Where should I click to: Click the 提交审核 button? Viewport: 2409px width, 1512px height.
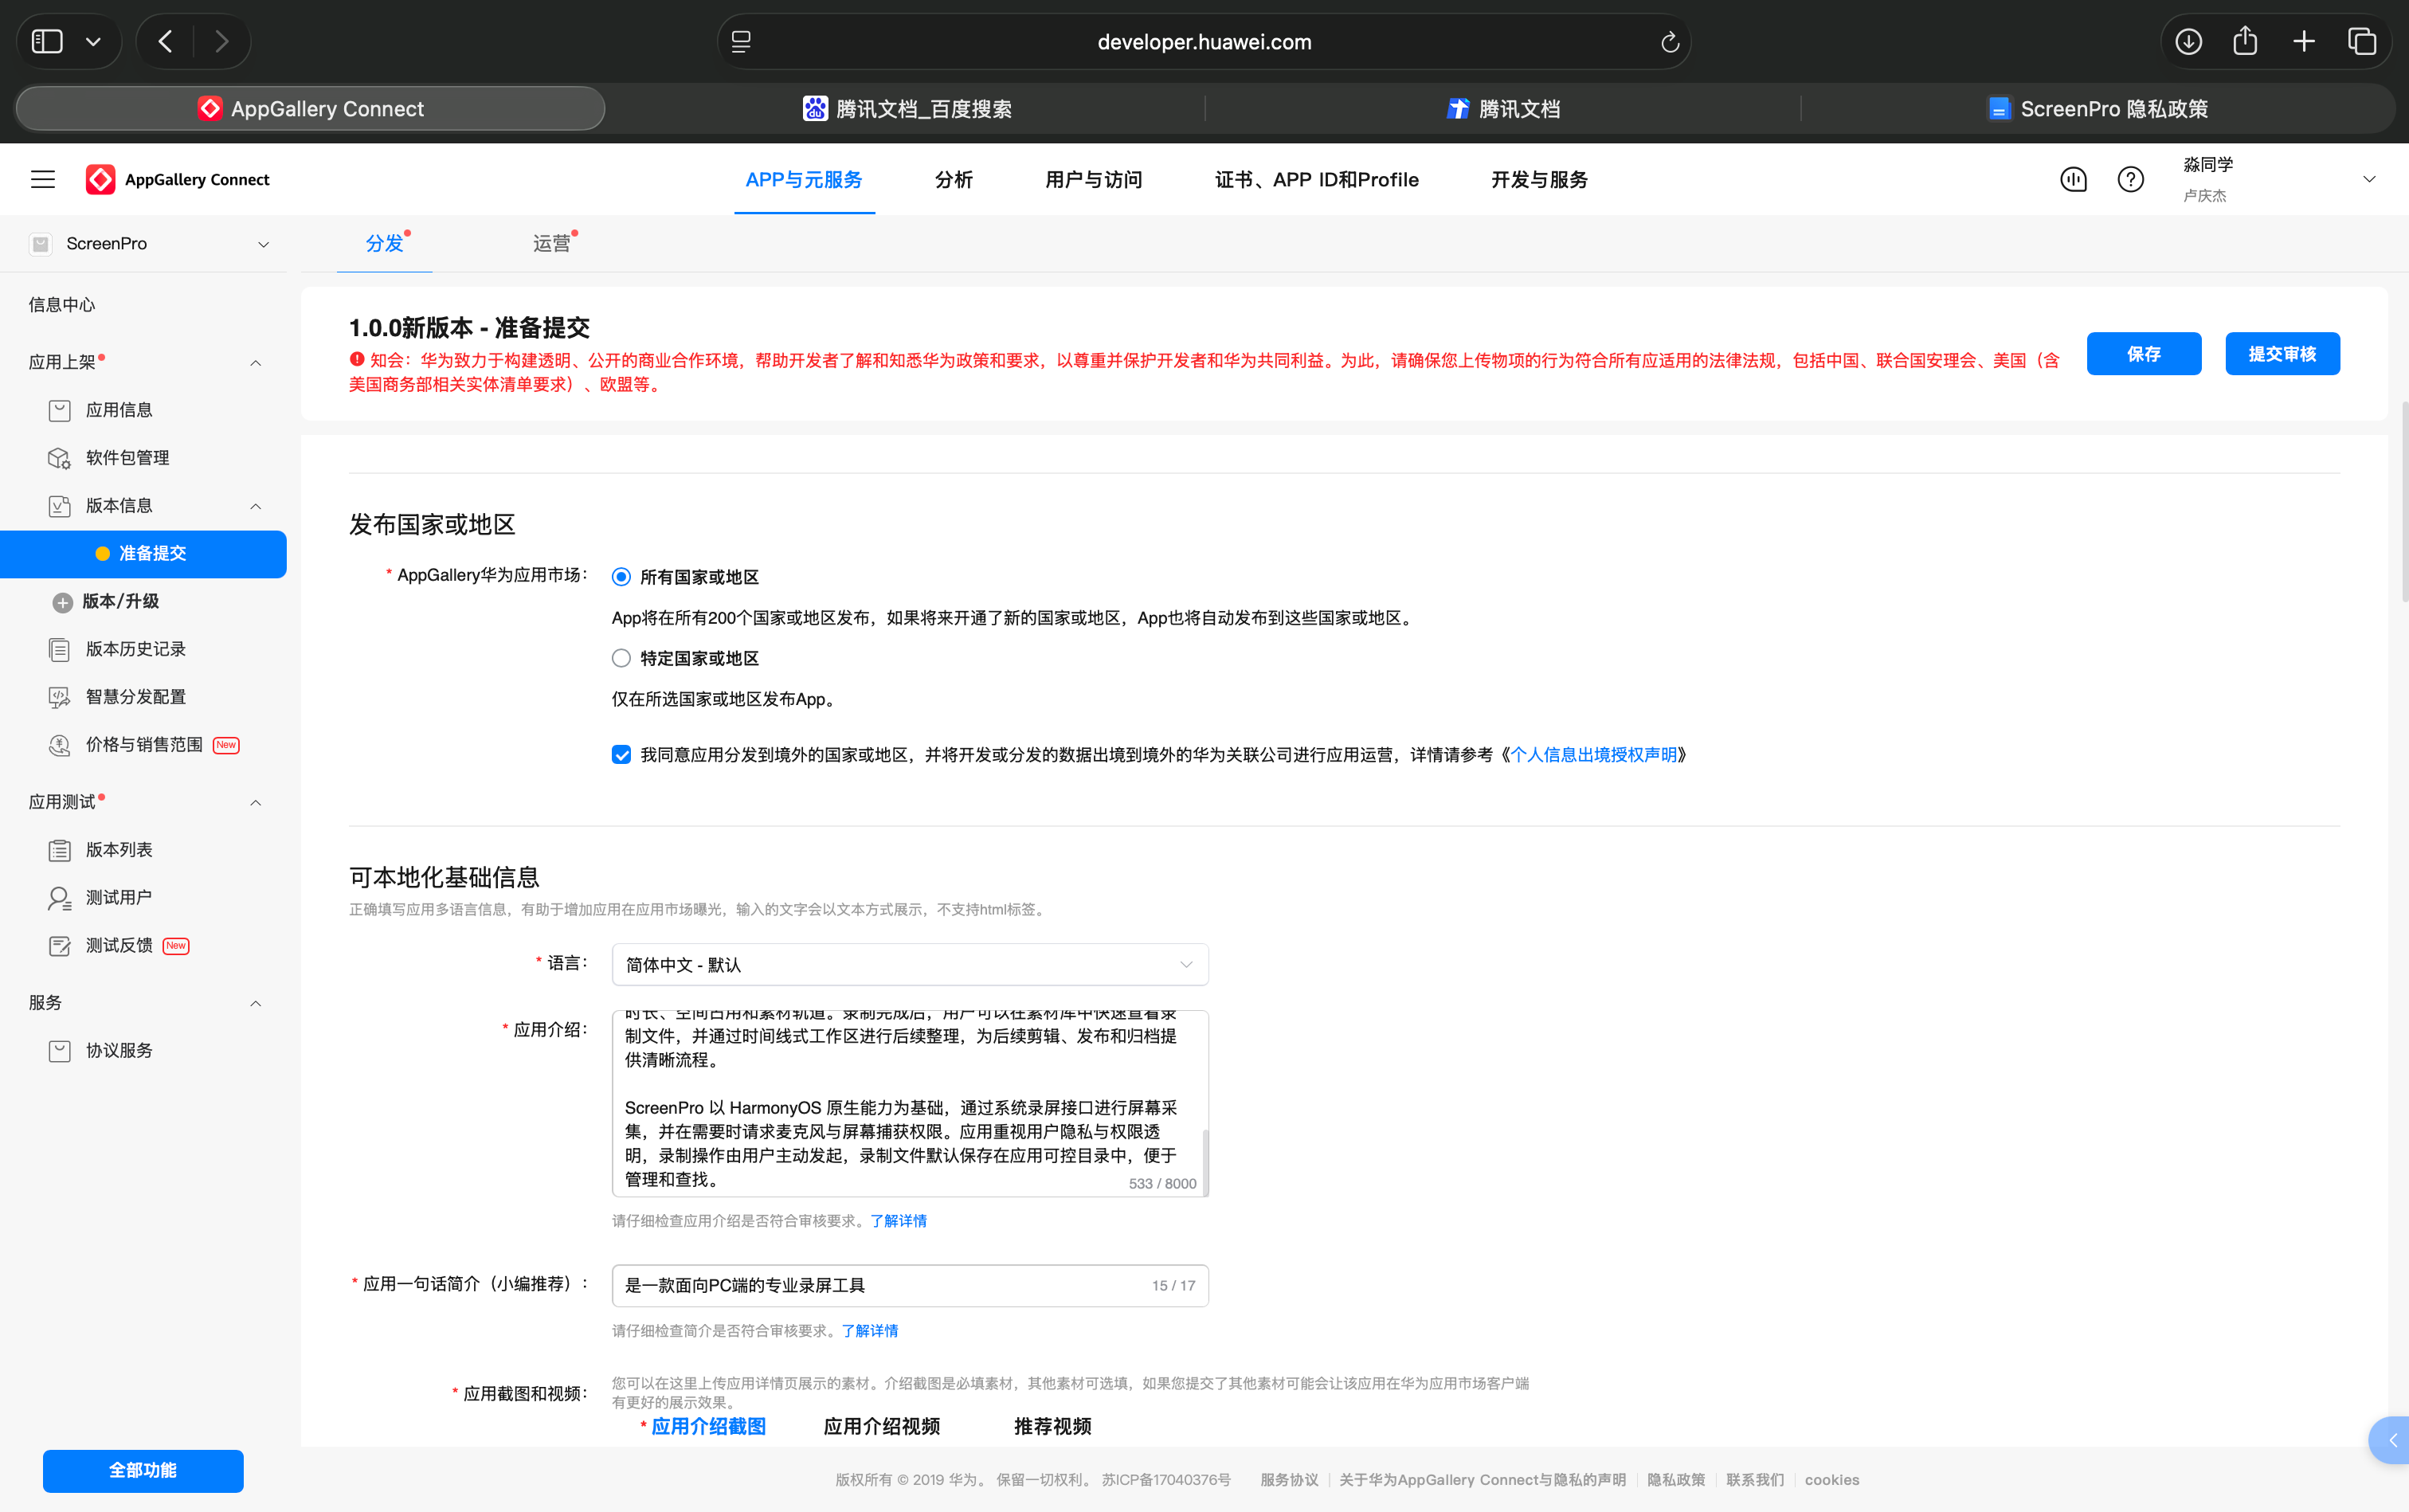(x=2282, y=354)
